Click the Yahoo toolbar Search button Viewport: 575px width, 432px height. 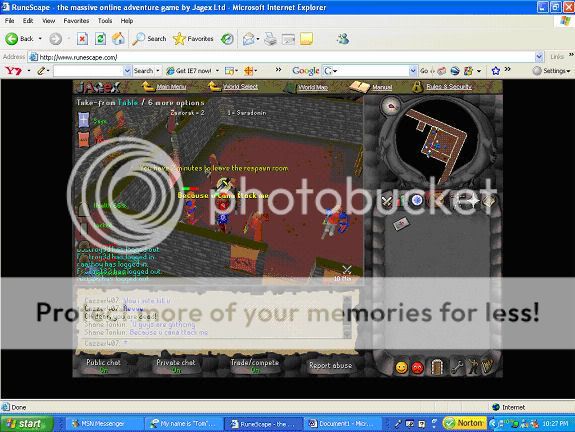(143, 71)
